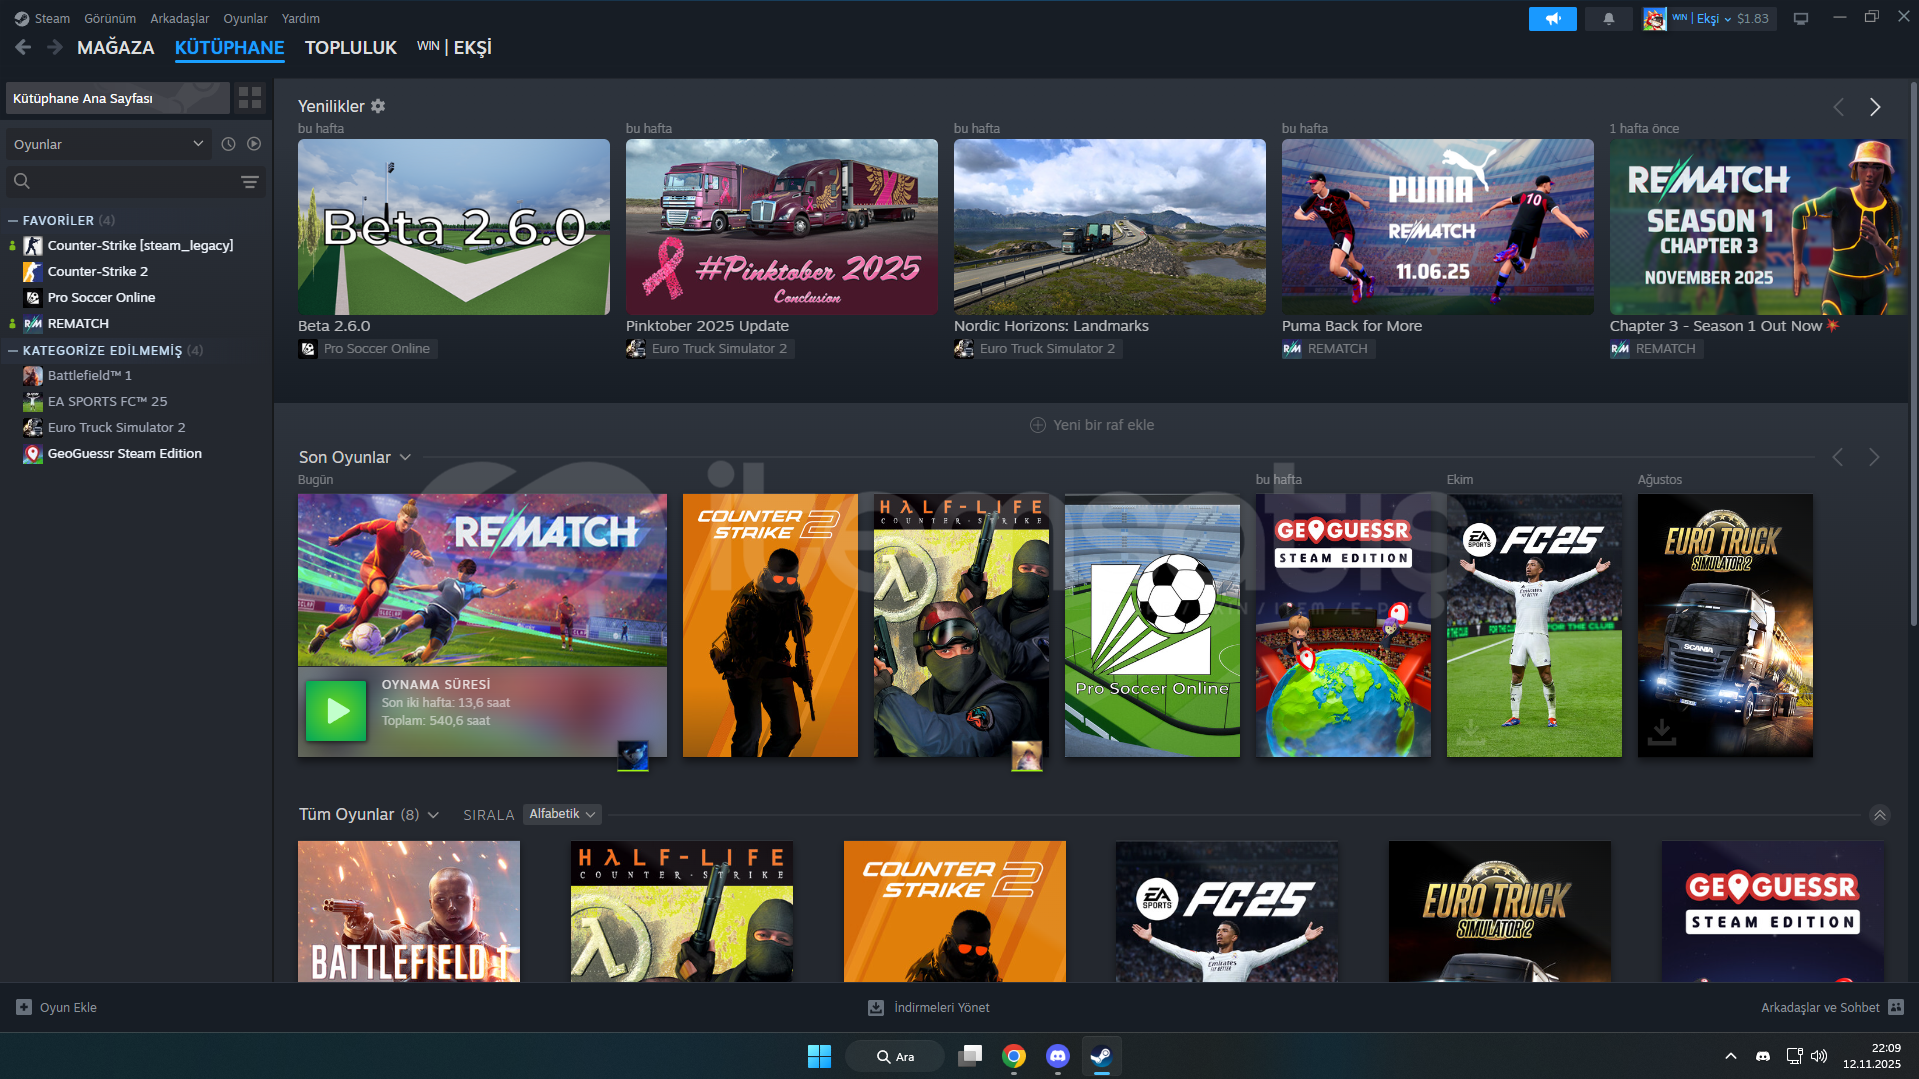Show hidden system tray icons

click(x=1731, y=1056)
